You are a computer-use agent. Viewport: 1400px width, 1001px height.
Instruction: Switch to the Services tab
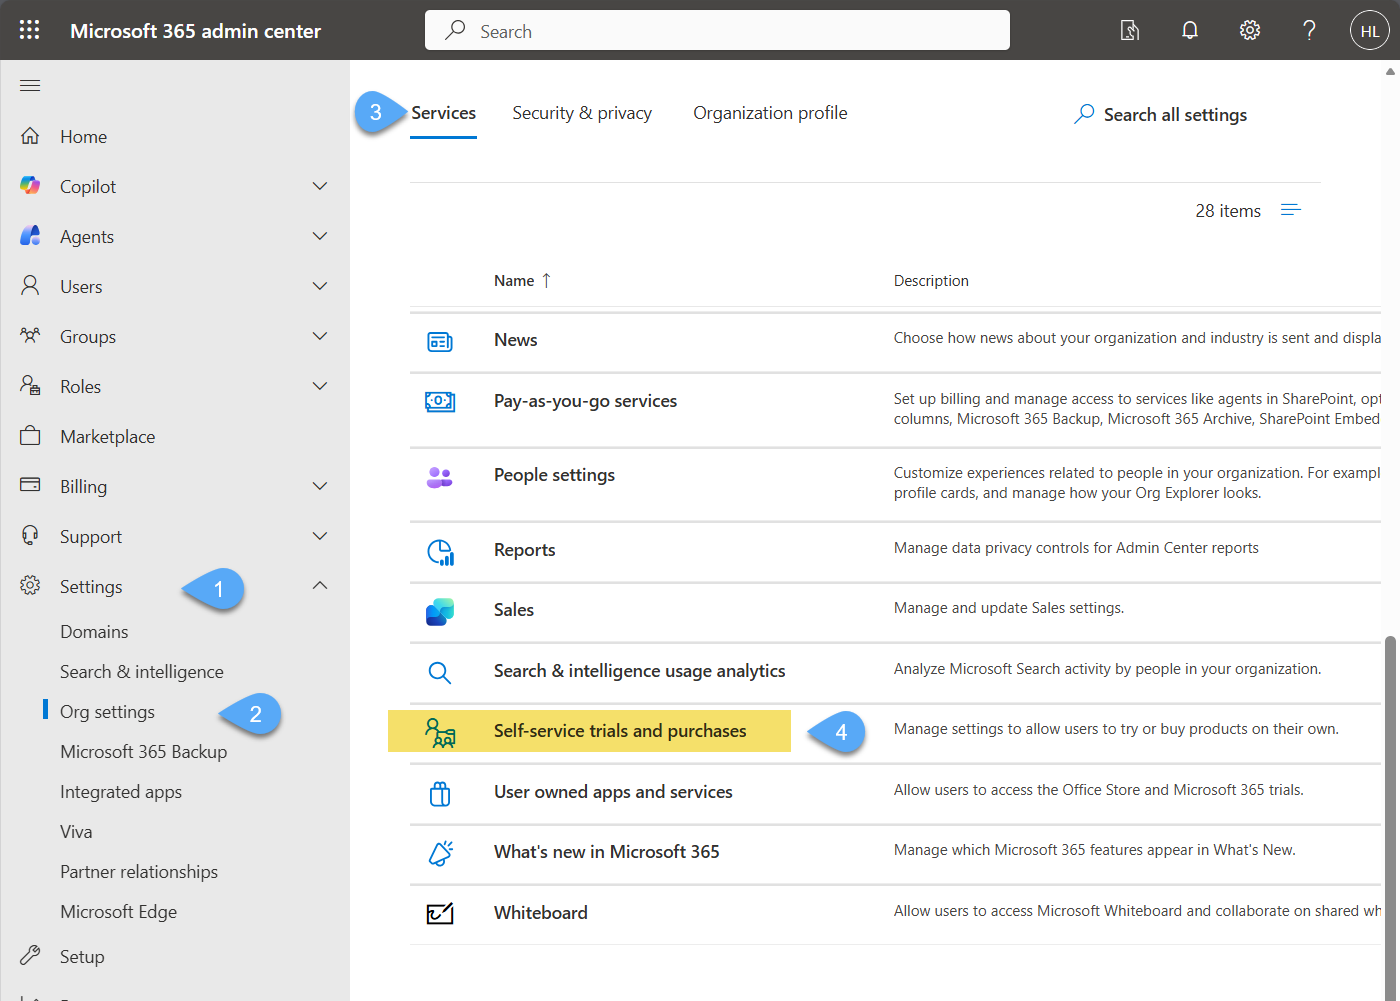pyautogui.click(x=444, y=113)
